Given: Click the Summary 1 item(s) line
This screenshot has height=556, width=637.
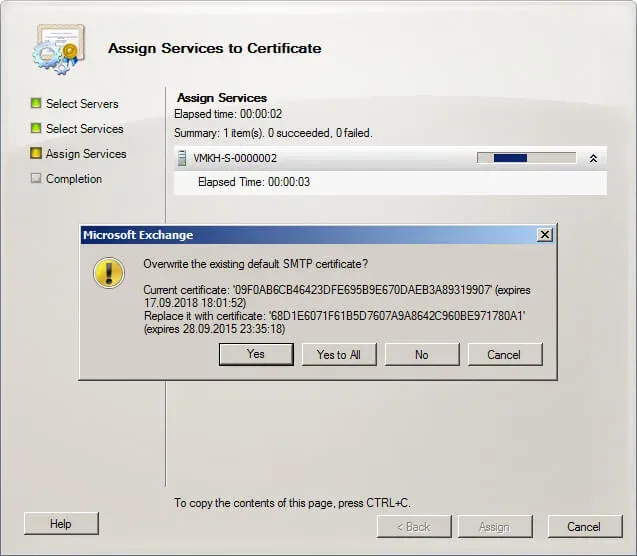Looking at the screenshot, I should pos(273,133).
